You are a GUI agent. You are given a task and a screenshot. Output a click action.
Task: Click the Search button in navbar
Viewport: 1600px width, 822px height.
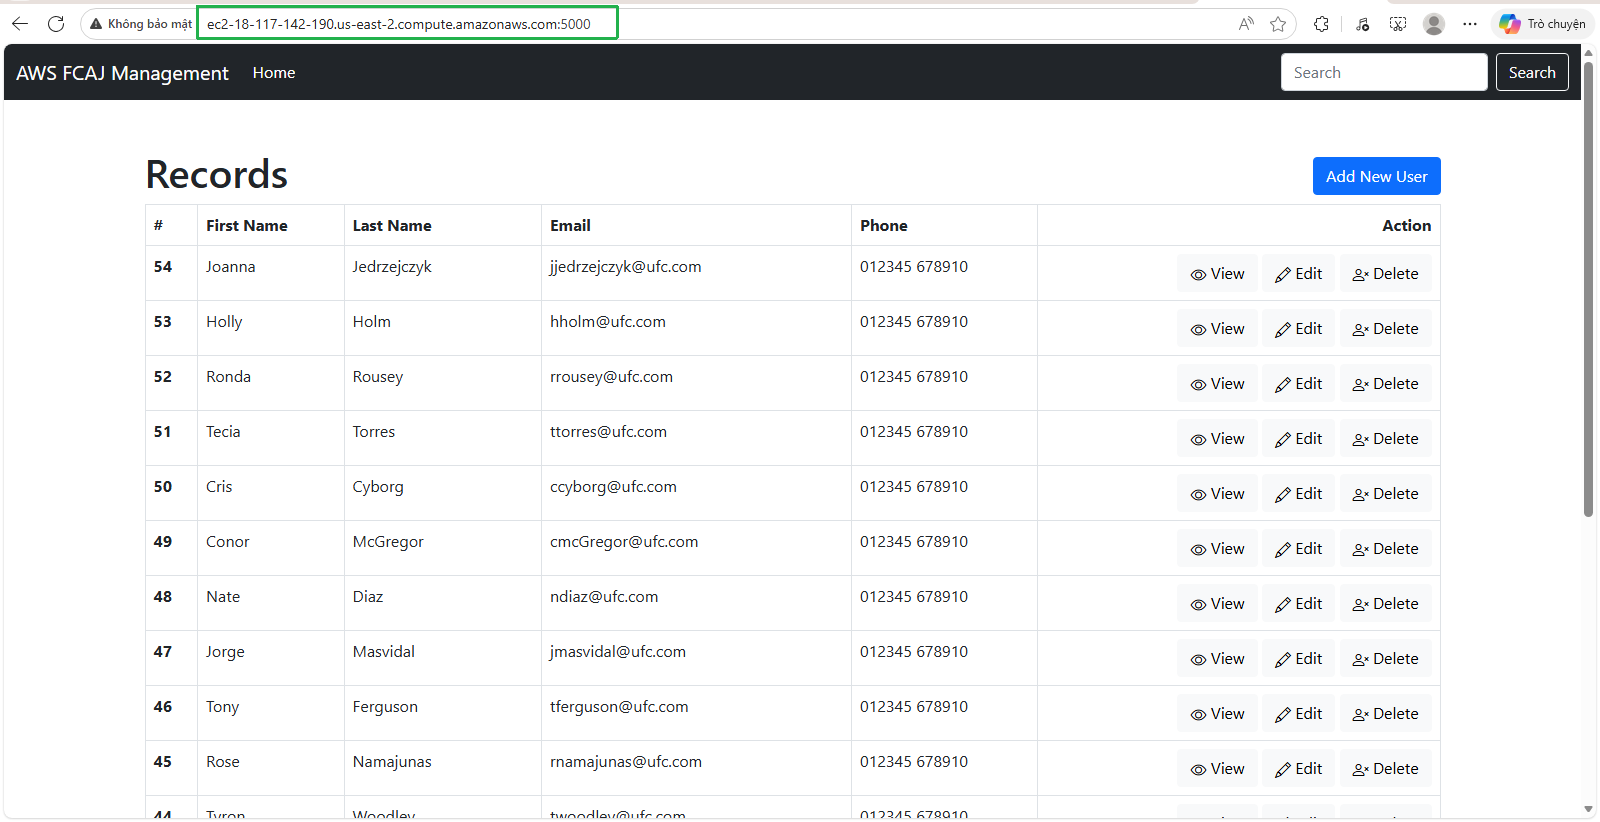click(1532, 72)
